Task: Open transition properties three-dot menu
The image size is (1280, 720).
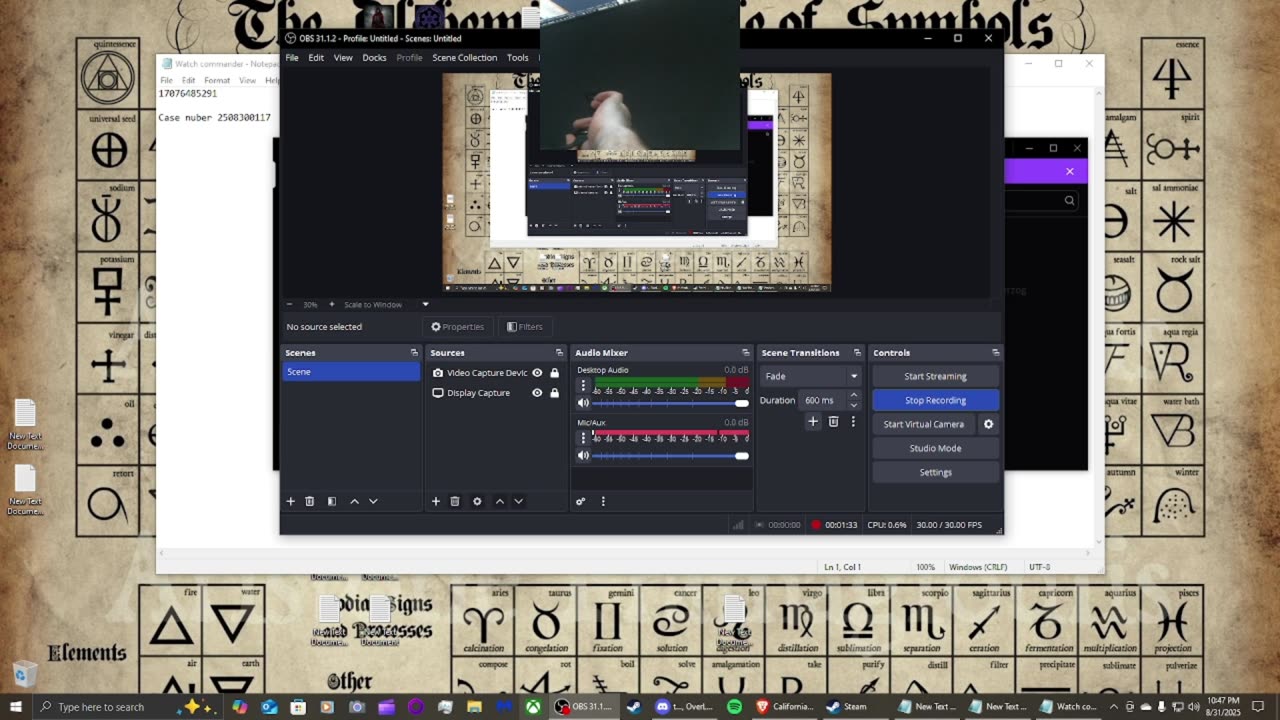Action: pos(853,422)
